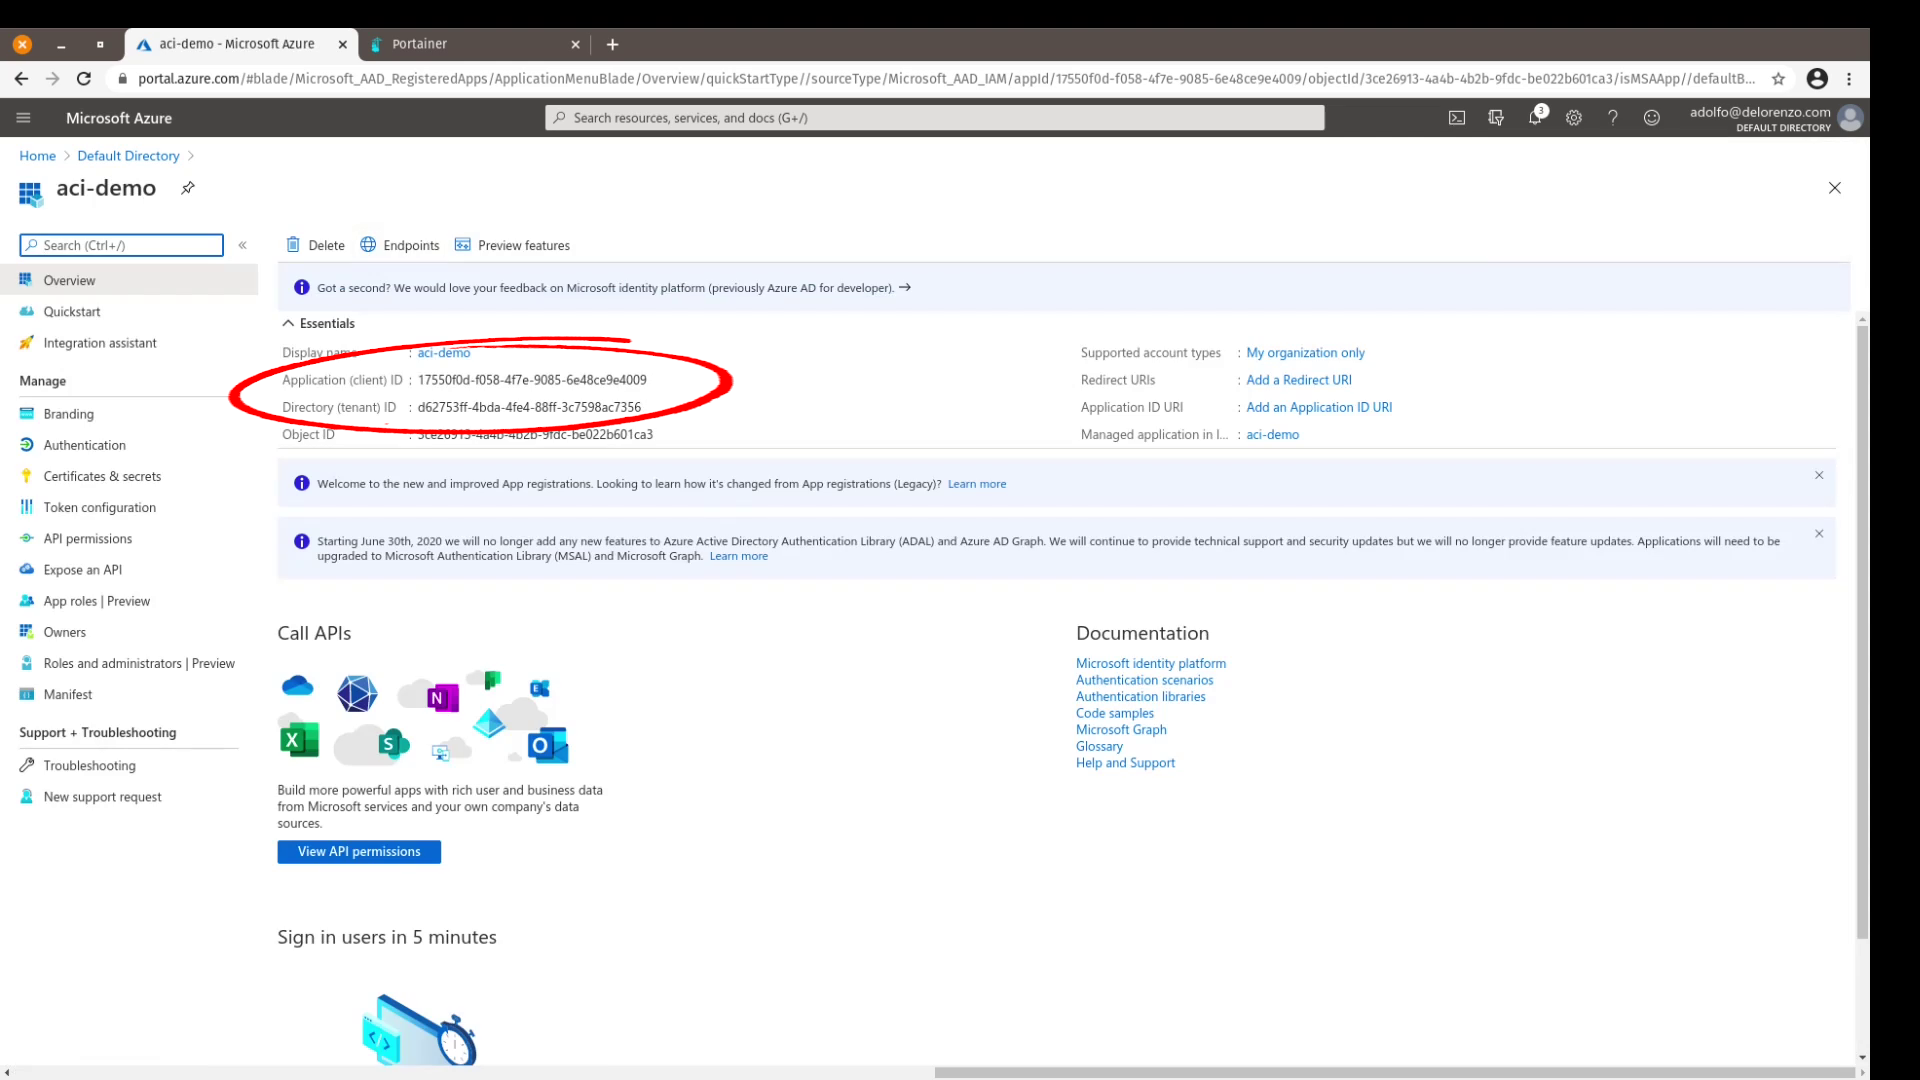Click the vertical page scrollbar

click(x=1862, y=630)
